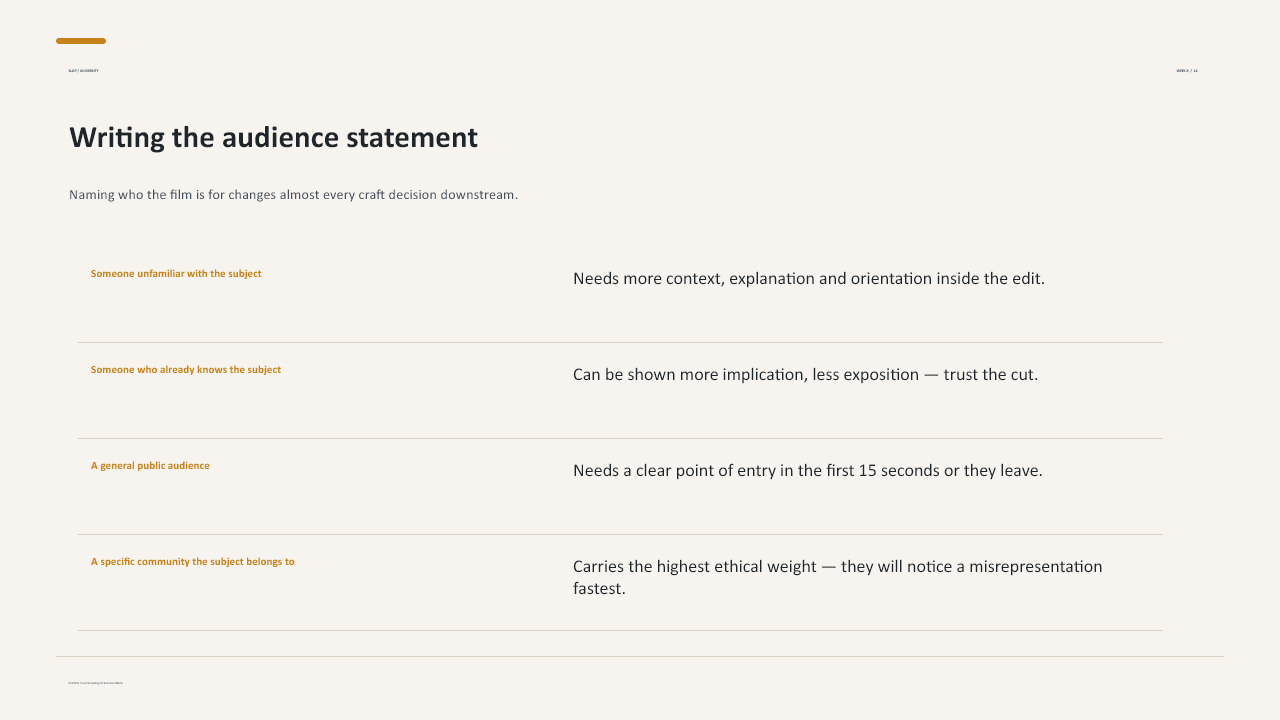Click the label "Someone who already knows the subject"
Screen dimensions: 1280x720
pos(186,370)
